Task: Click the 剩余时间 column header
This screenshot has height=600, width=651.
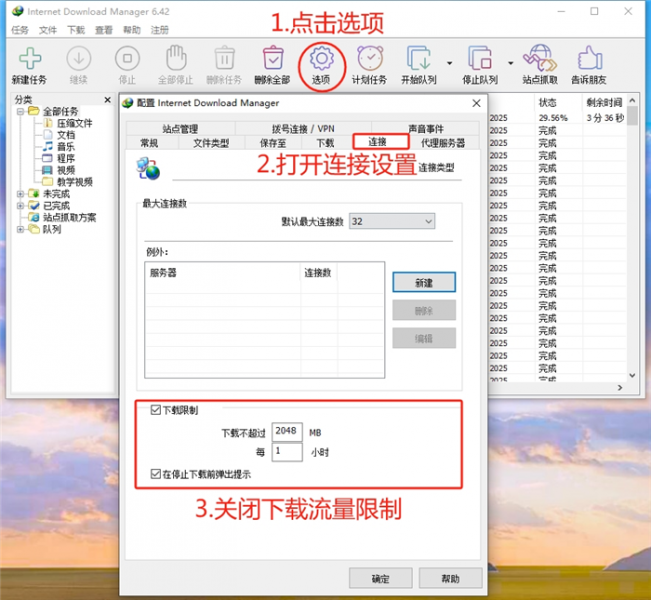Action: [x=604, y=103]
